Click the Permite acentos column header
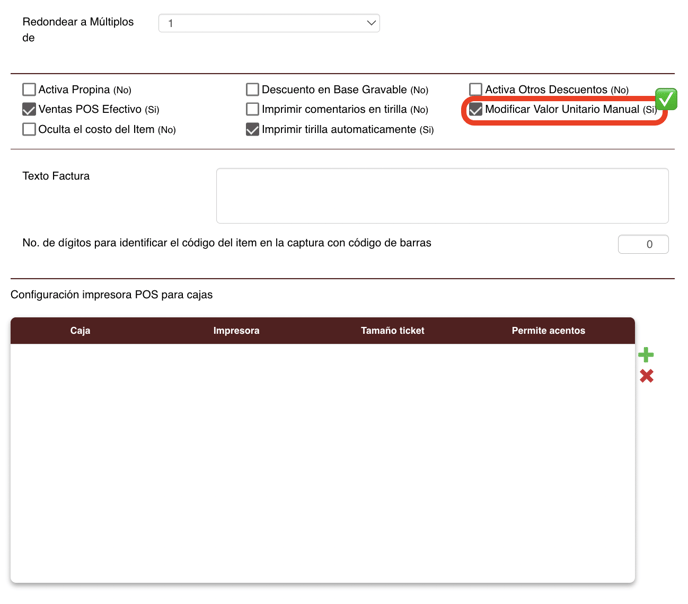Viewport: 688px width, 604px height. (x=548, y=331)
